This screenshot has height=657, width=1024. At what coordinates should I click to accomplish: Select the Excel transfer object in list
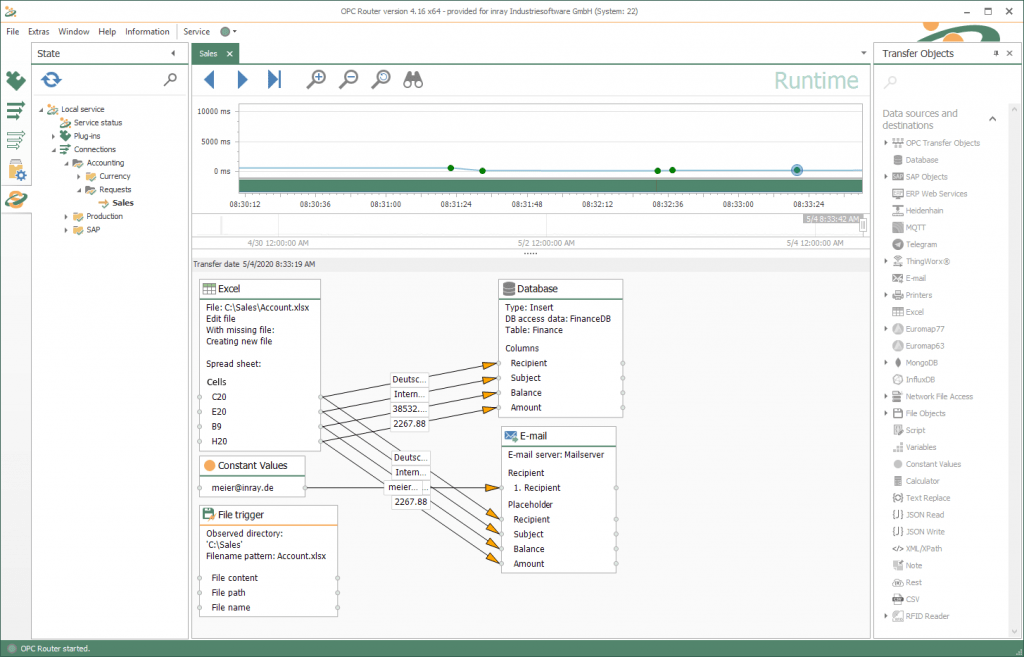(914, 312)
